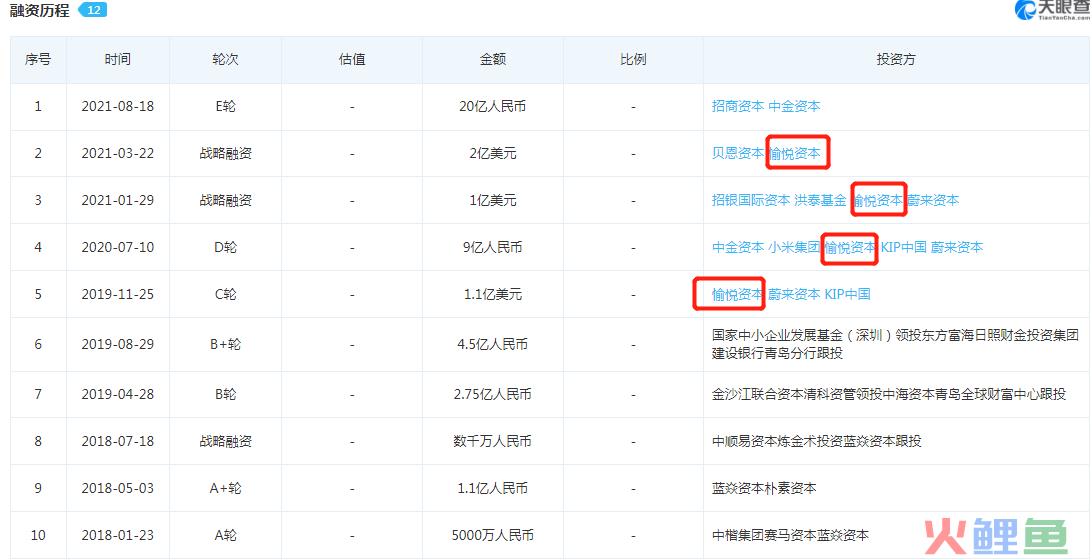
Task: Click investor text 中楷集团赛马资本蓝焱资本
Action: coord(790,536)
